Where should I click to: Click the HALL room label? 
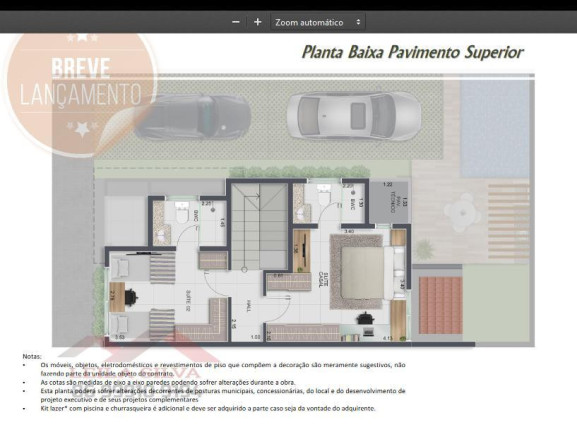click(x=249, y=306)
